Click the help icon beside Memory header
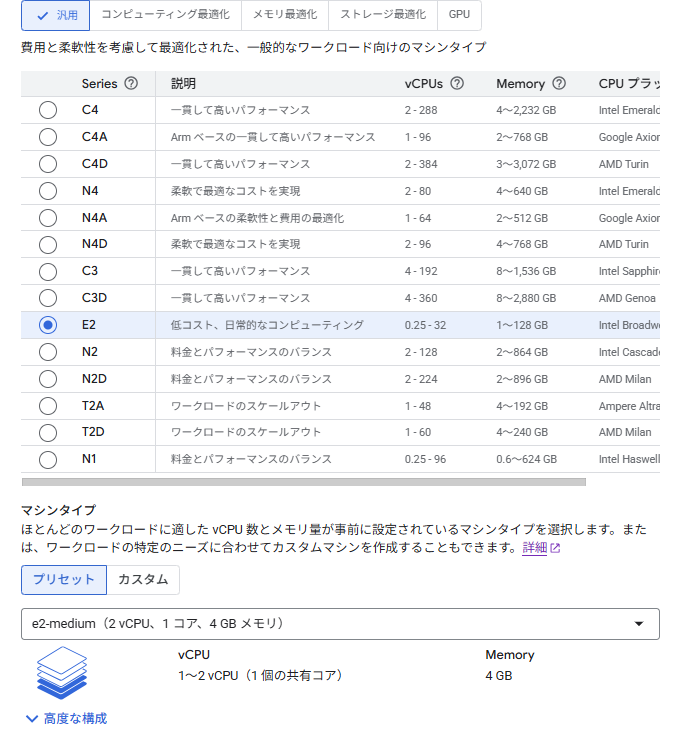Viewport: 685px width, 739px height. 559,84
